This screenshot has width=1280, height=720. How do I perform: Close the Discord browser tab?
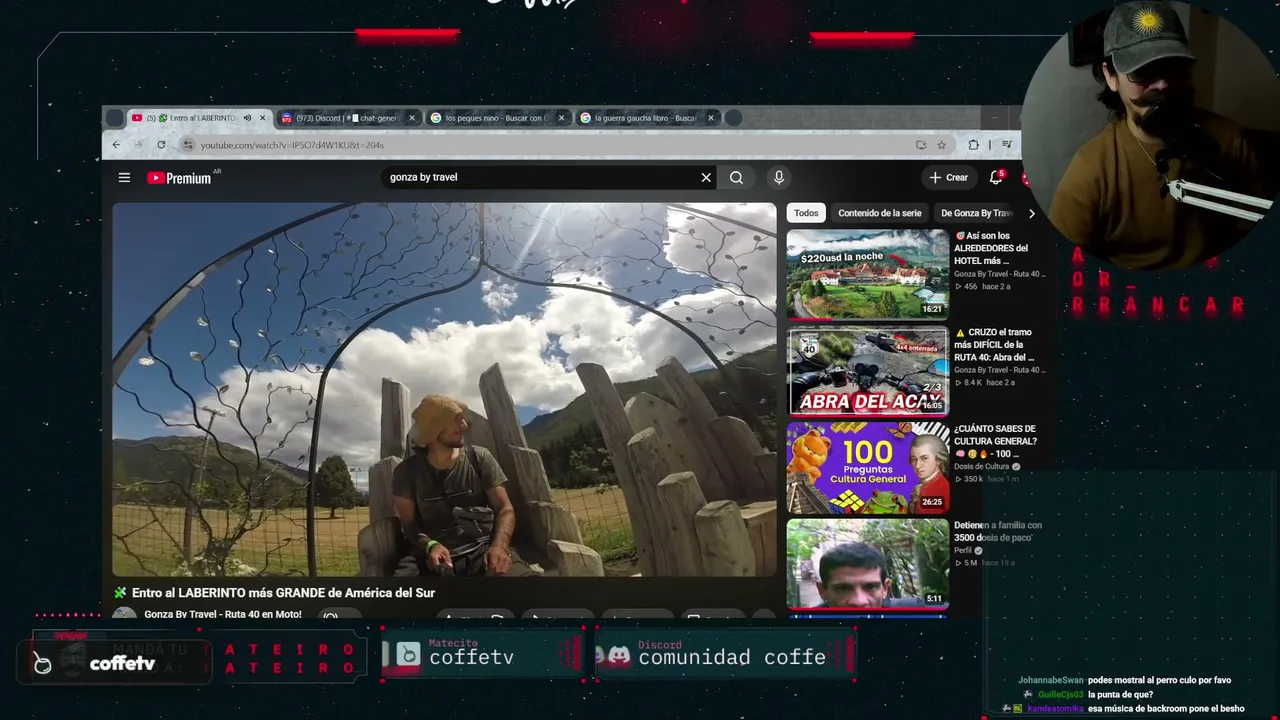(411, 118)
